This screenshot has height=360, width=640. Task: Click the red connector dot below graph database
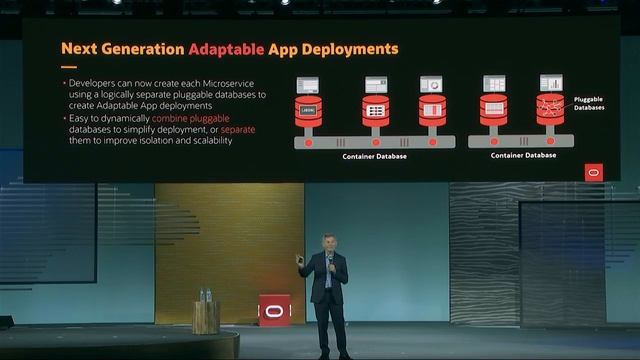click(x=550, y=141)
